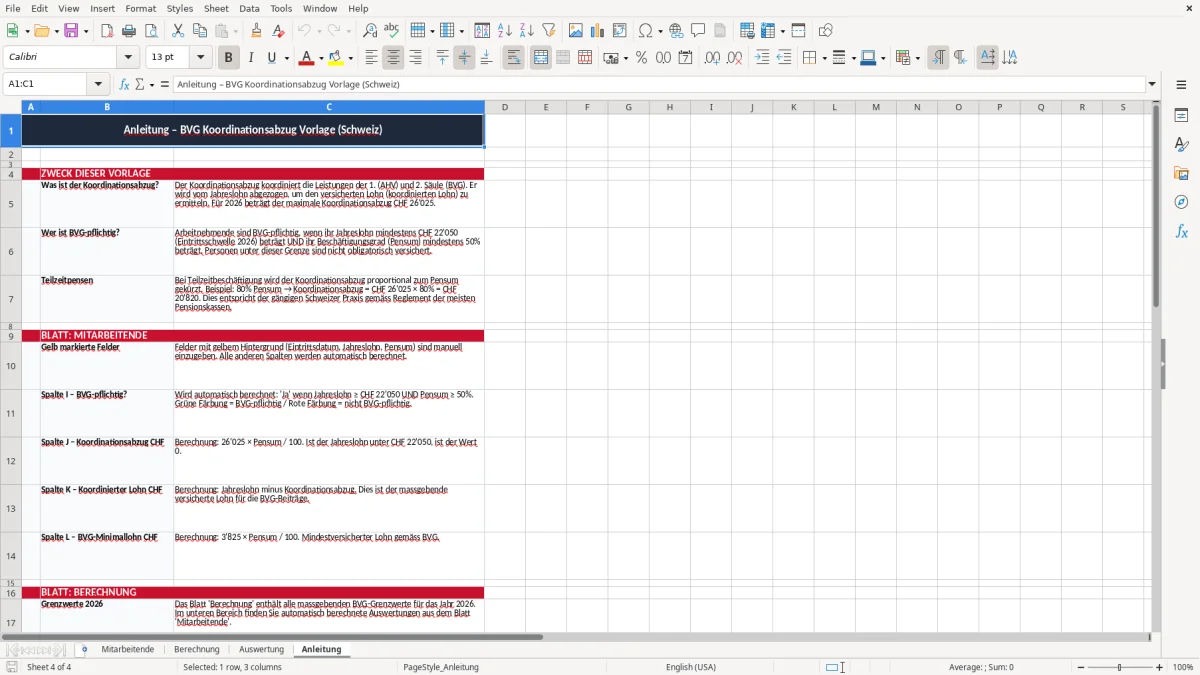Click the Insert Hyperlink icon

(x=676, y=31)
